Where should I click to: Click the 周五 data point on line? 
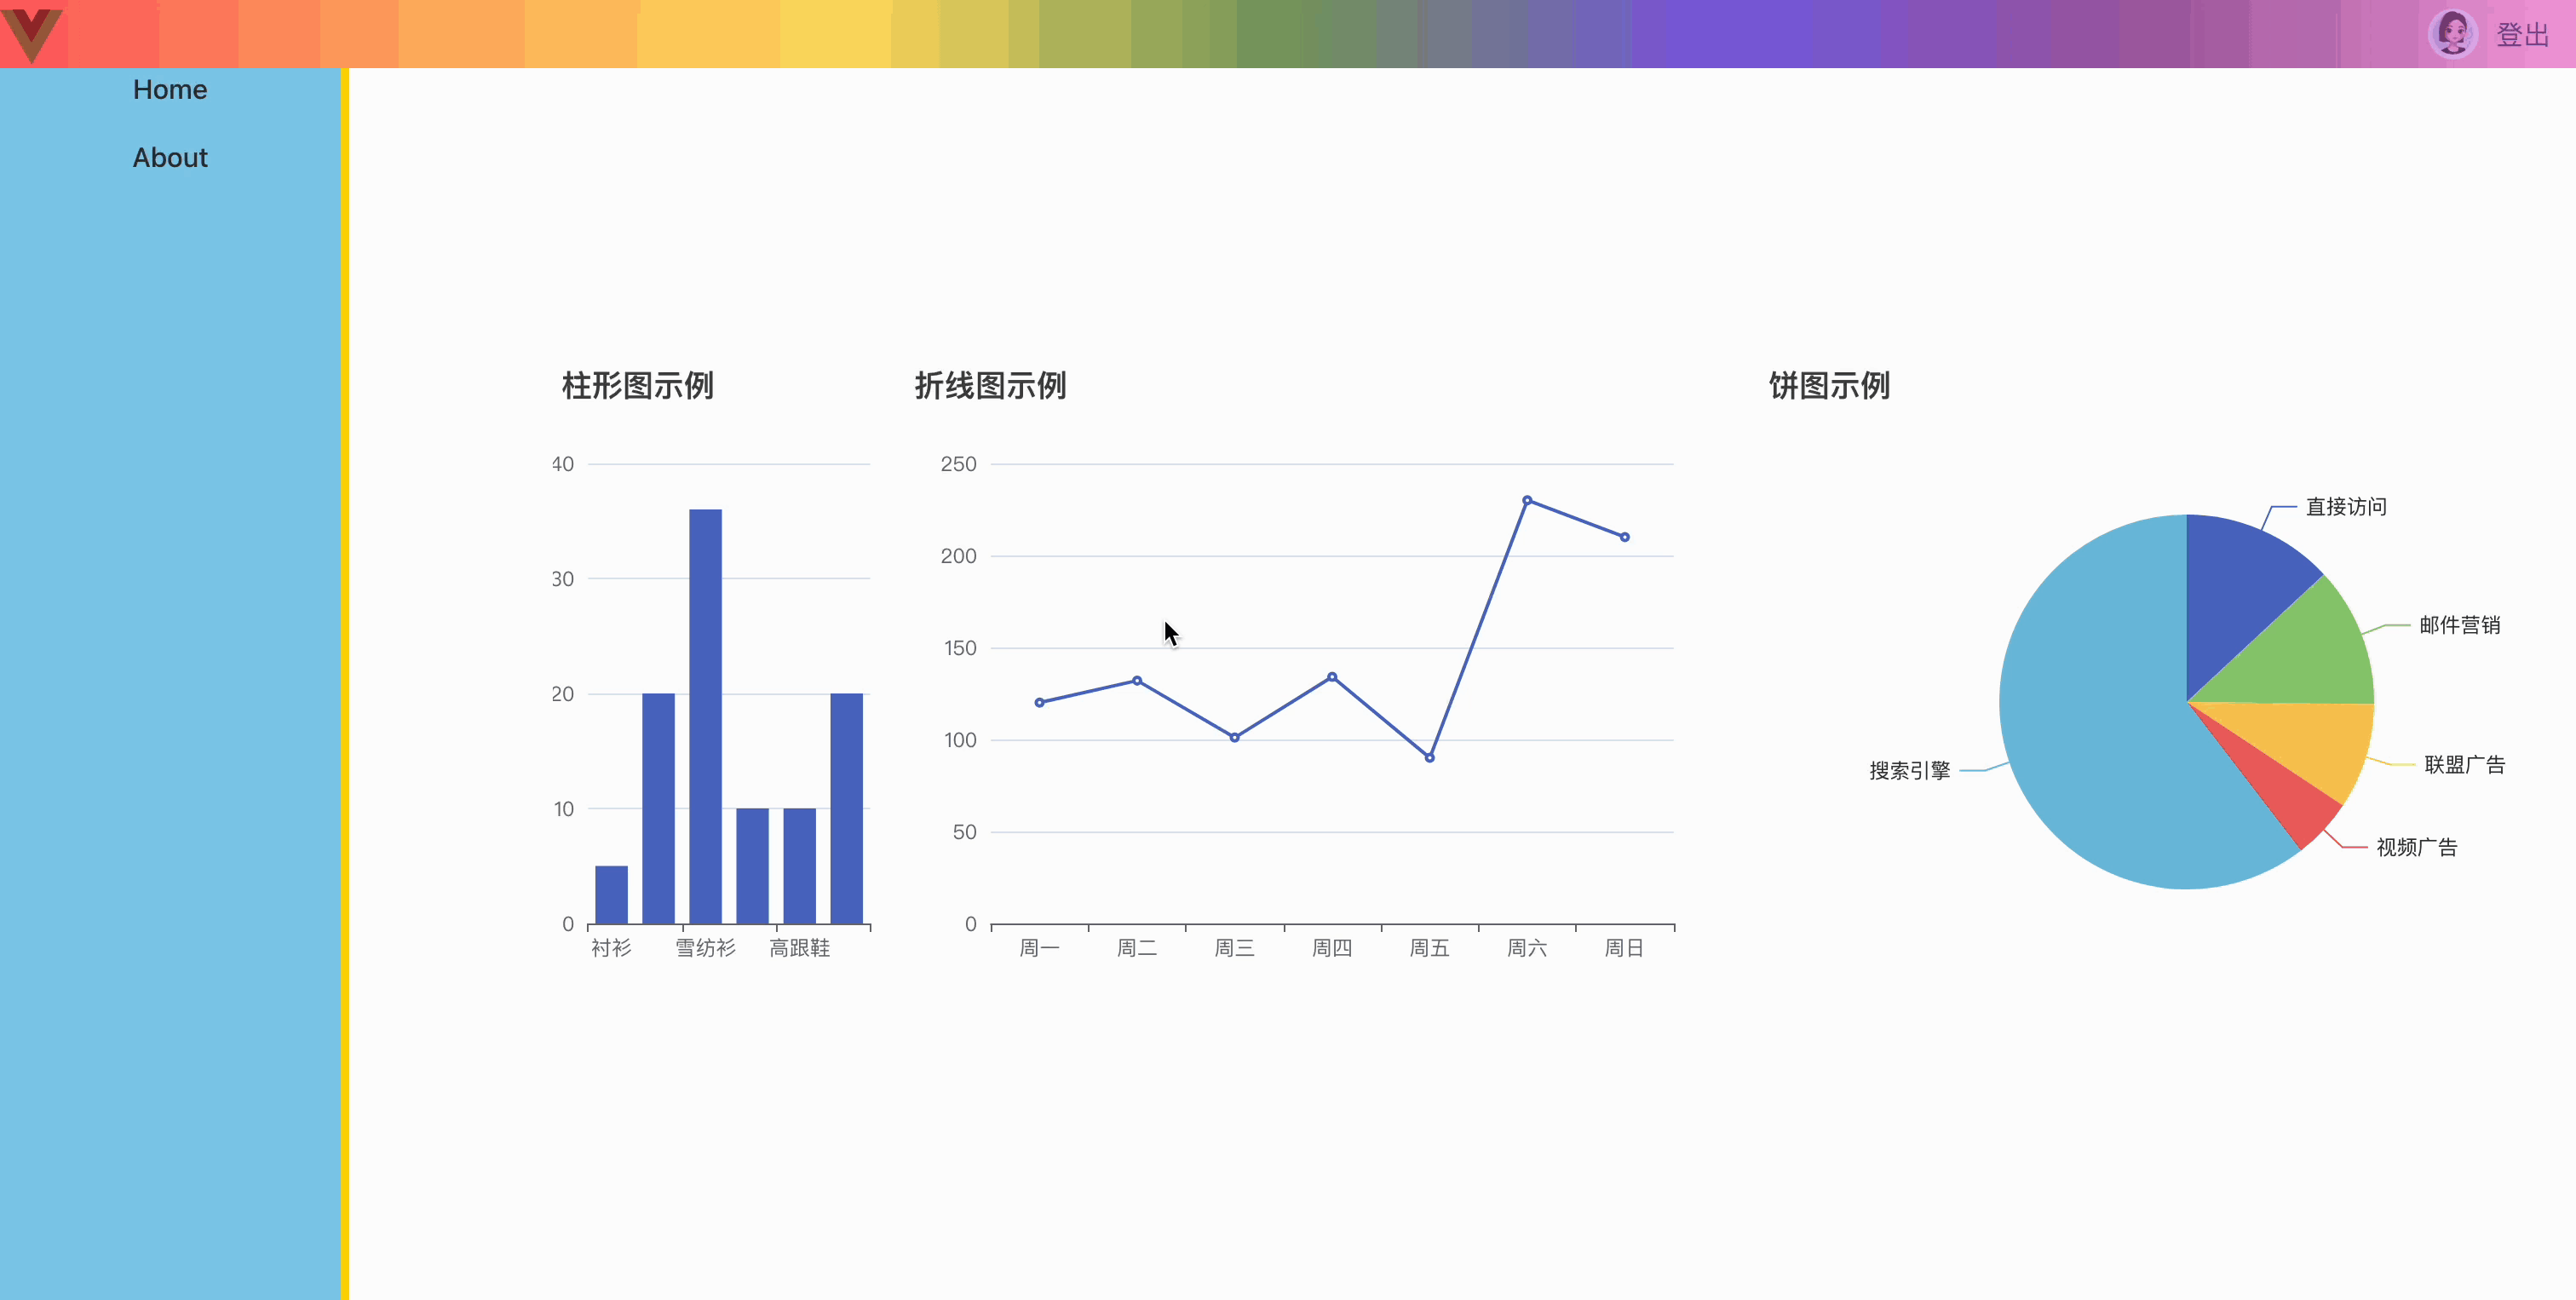[1429, 758]
